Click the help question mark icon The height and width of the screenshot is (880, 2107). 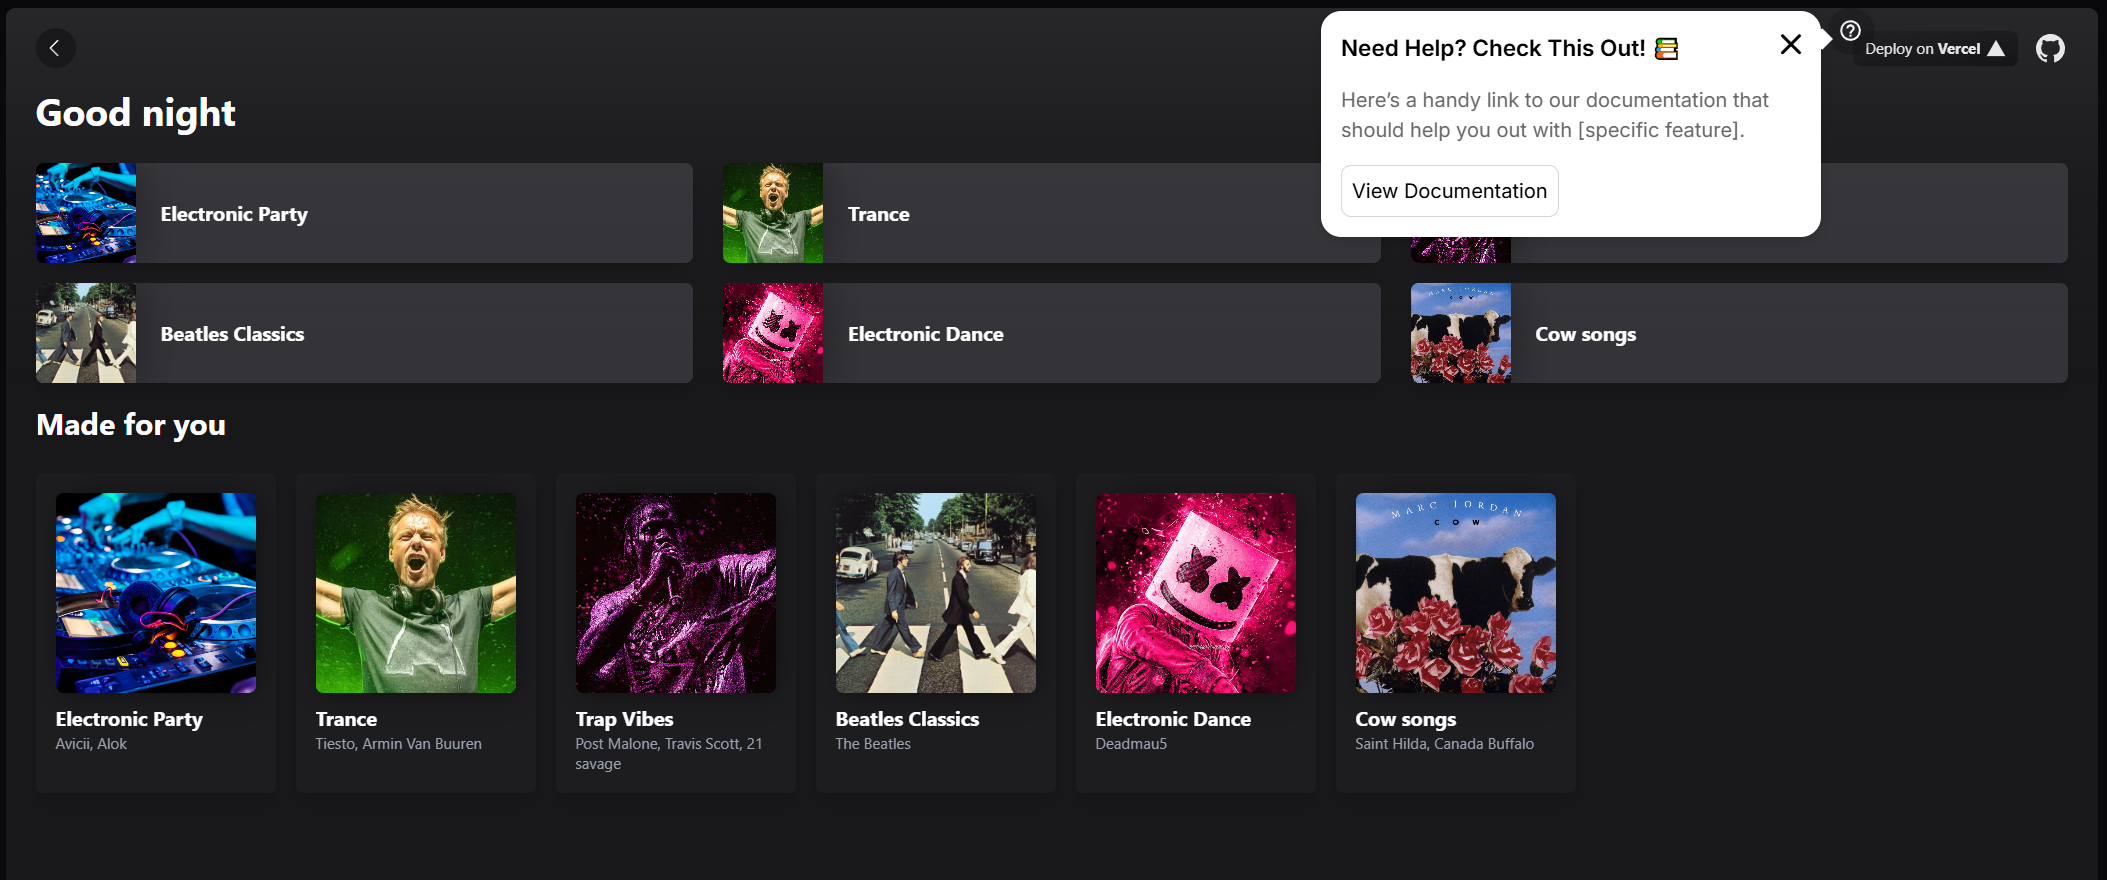pyautogui.click(x=1850, y=31)
